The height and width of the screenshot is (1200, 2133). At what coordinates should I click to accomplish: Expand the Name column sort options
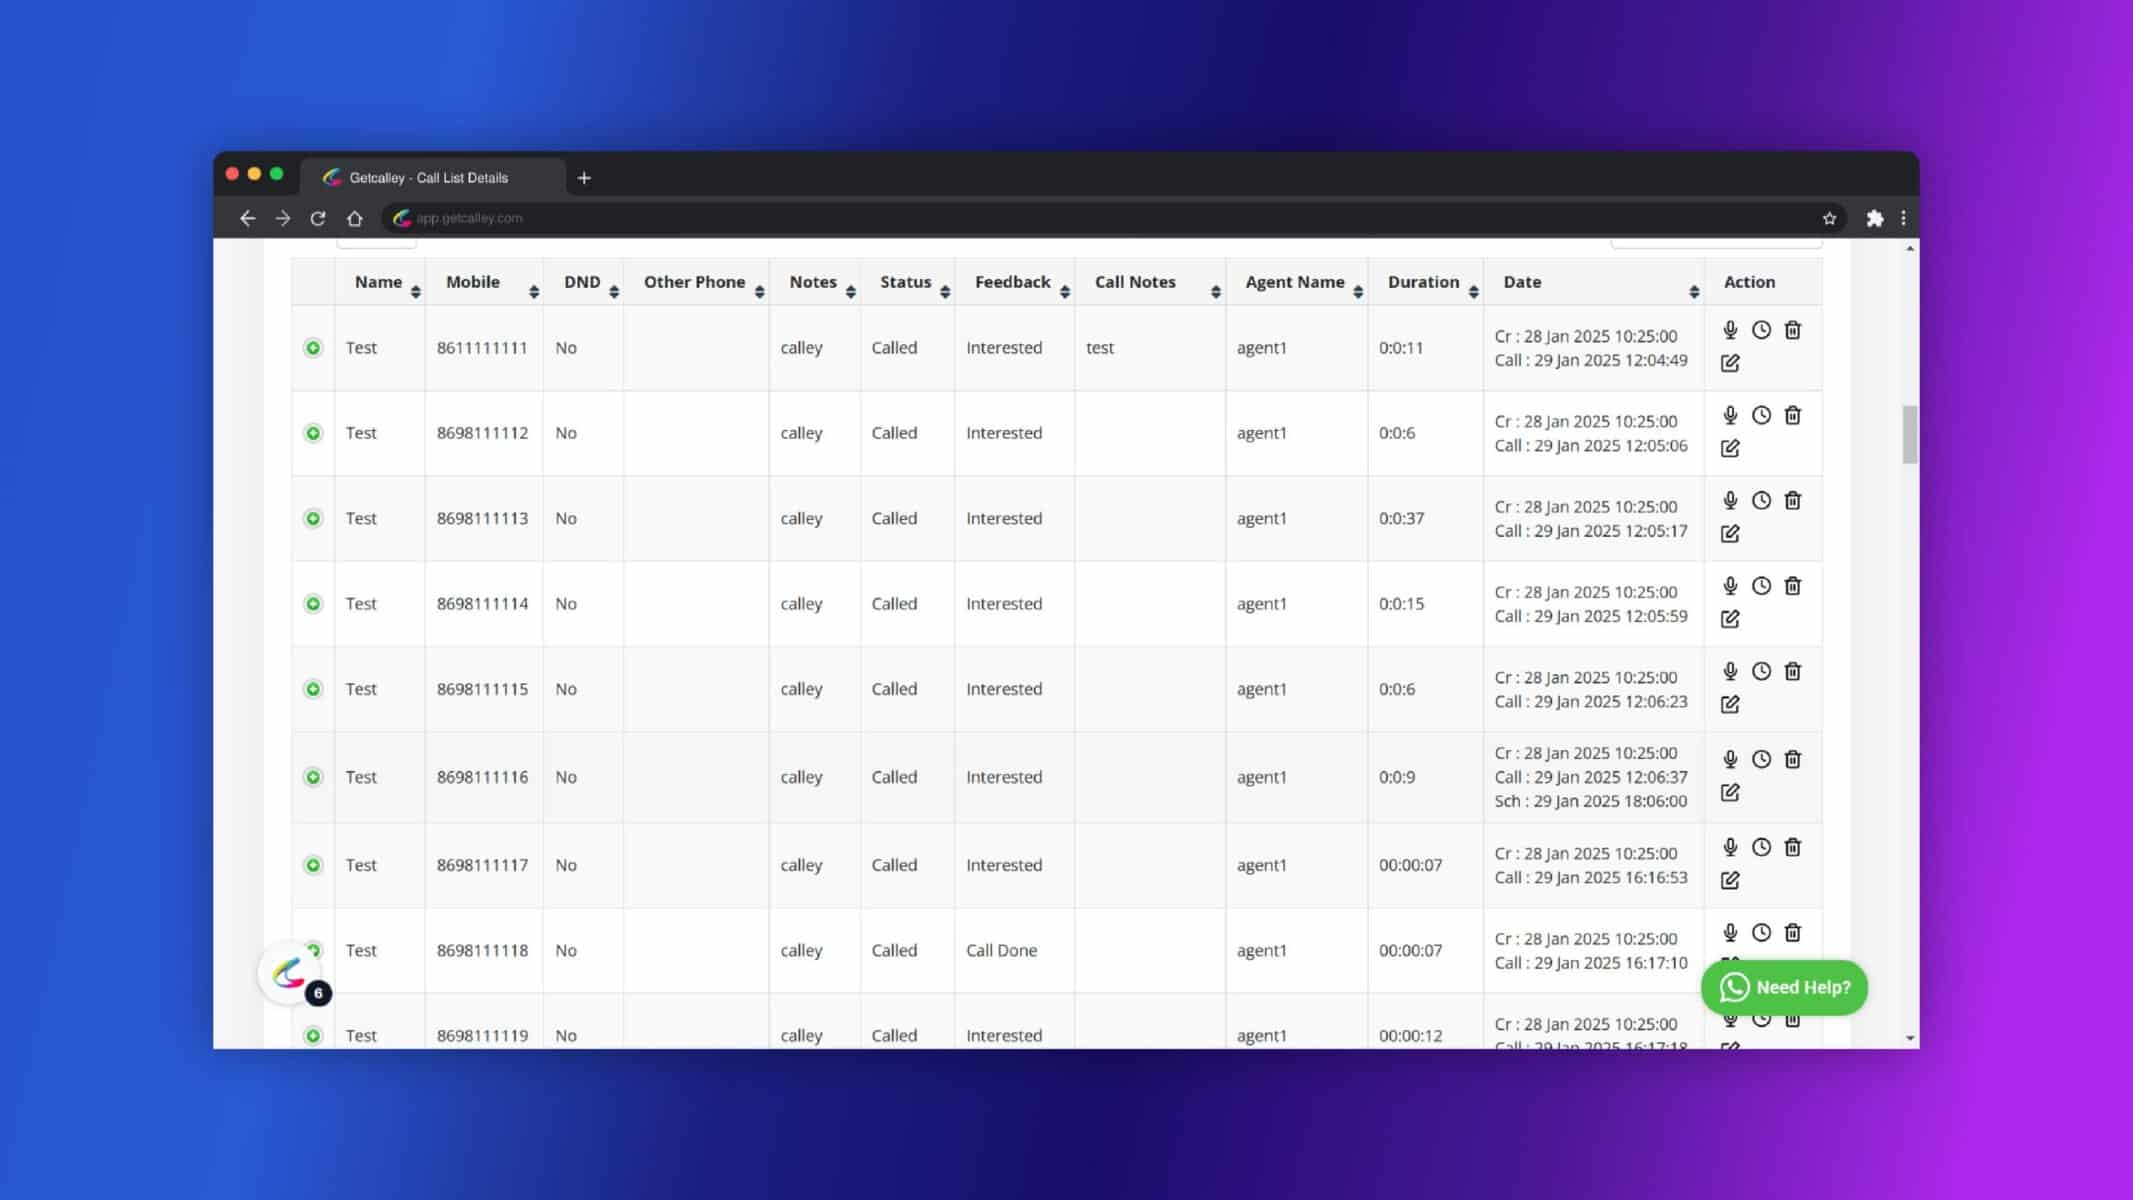tap(416, 290)
